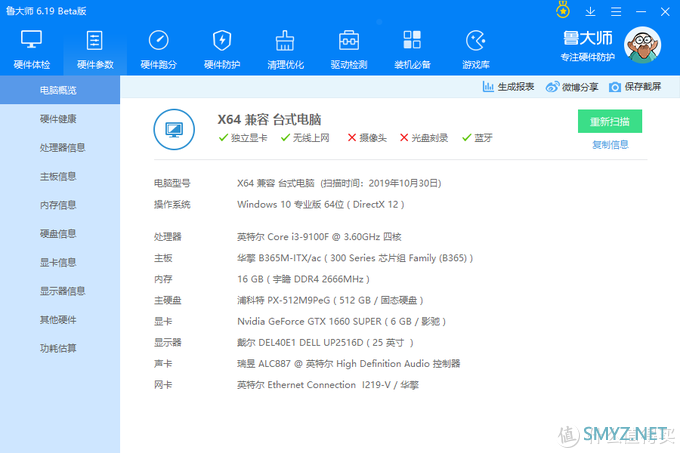This screenshot has width=680, height=453.
Task: Select 内存信息 in the sidebar
Action: point(60,205)
